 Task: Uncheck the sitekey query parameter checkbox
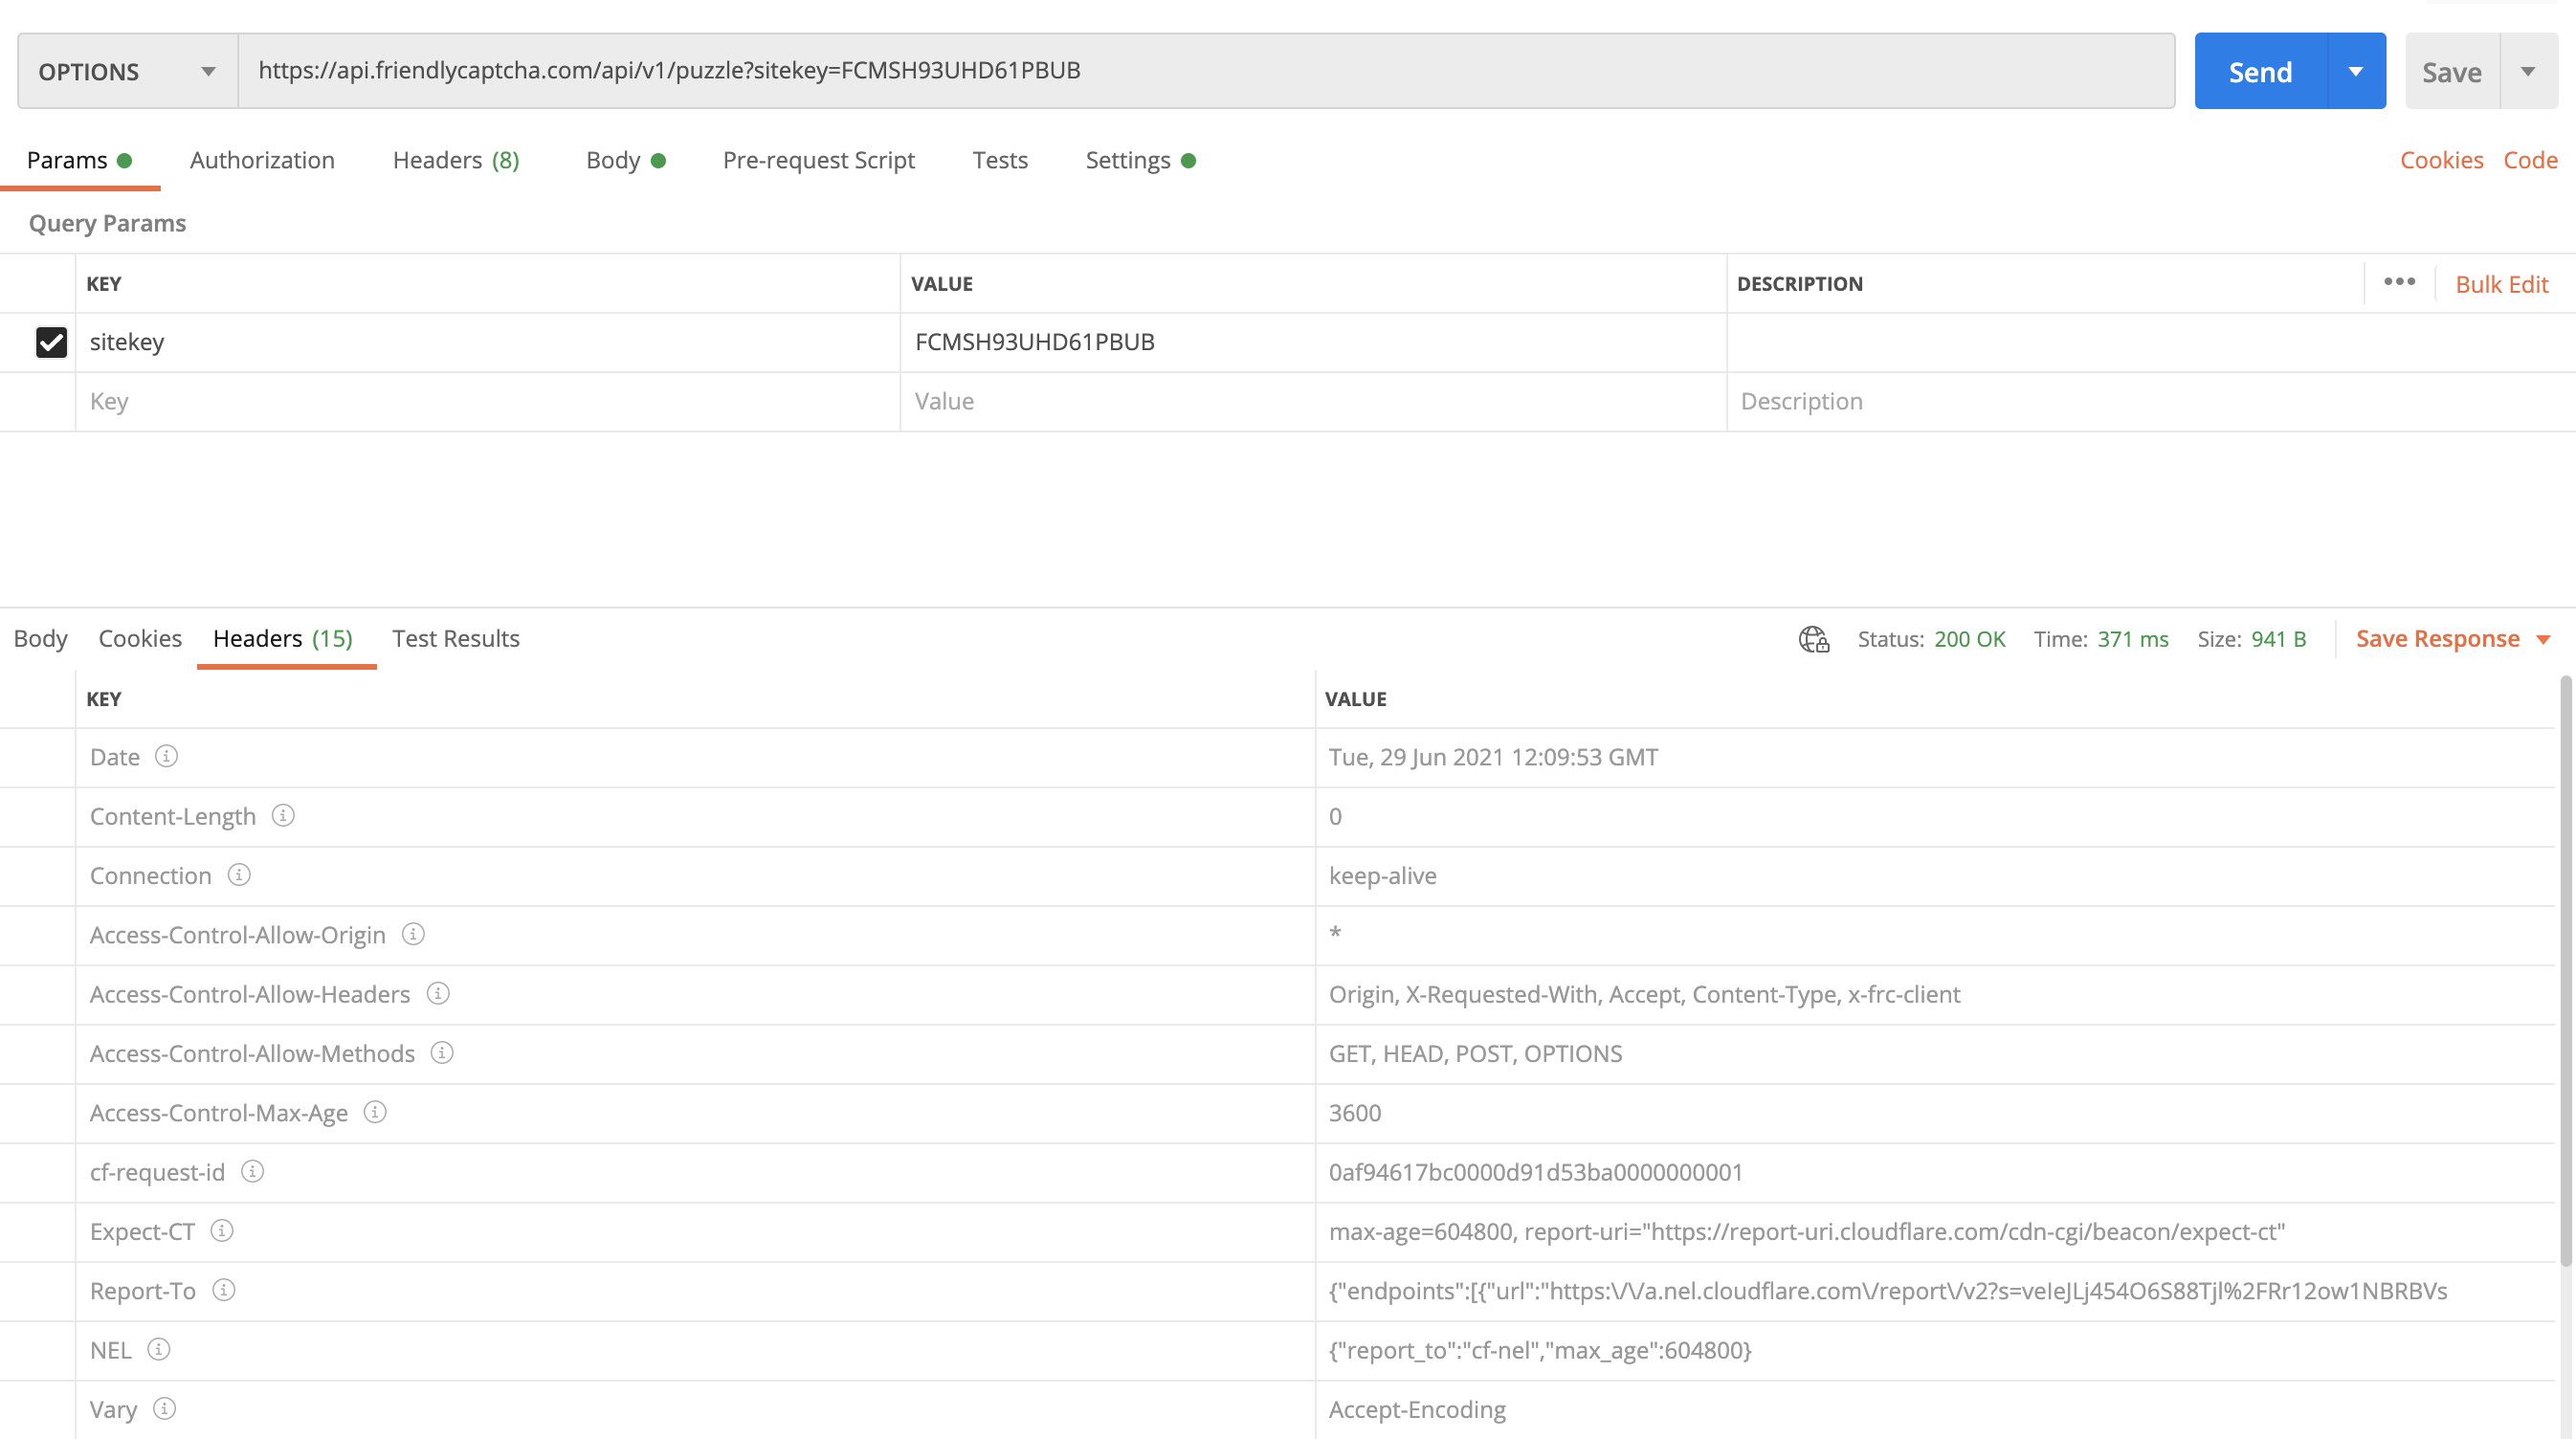[51, 342]
